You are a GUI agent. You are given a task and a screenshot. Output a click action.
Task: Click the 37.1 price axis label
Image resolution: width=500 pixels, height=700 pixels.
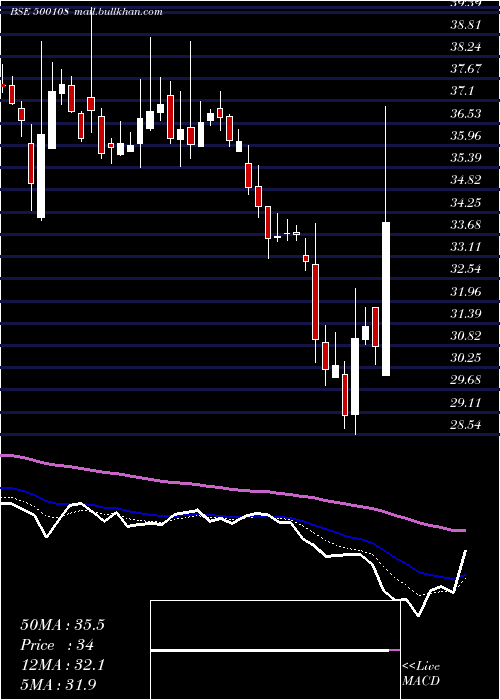click(x=462, y=91)
